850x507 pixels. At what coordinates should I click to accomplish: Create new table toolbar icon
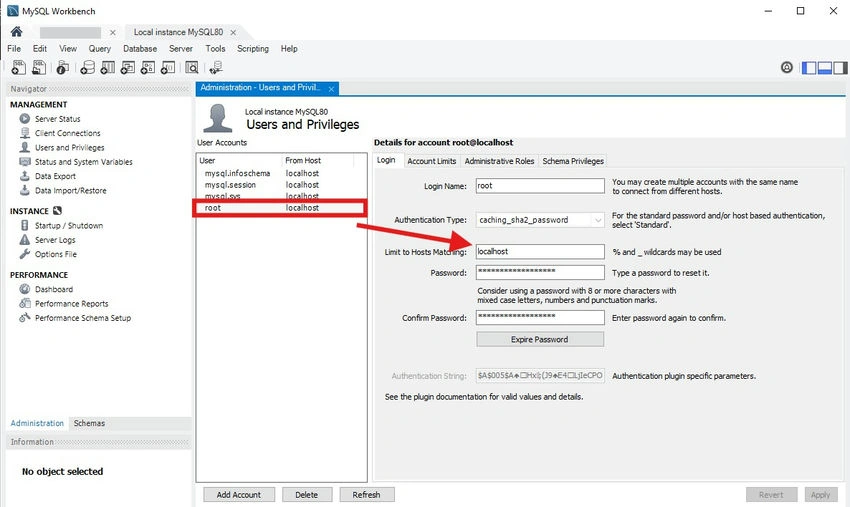coord(107,67)
